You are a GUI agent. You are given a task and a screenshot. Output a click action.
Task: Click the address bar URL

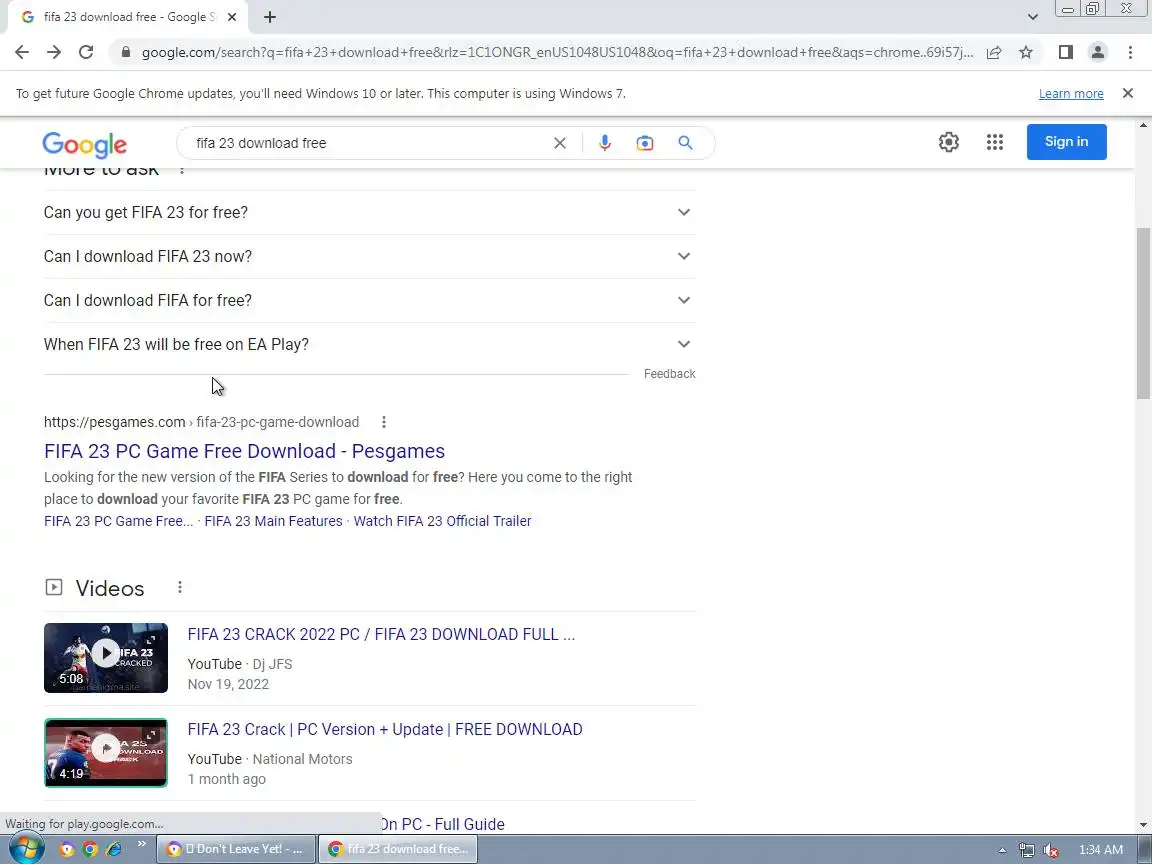pos(557,52)
